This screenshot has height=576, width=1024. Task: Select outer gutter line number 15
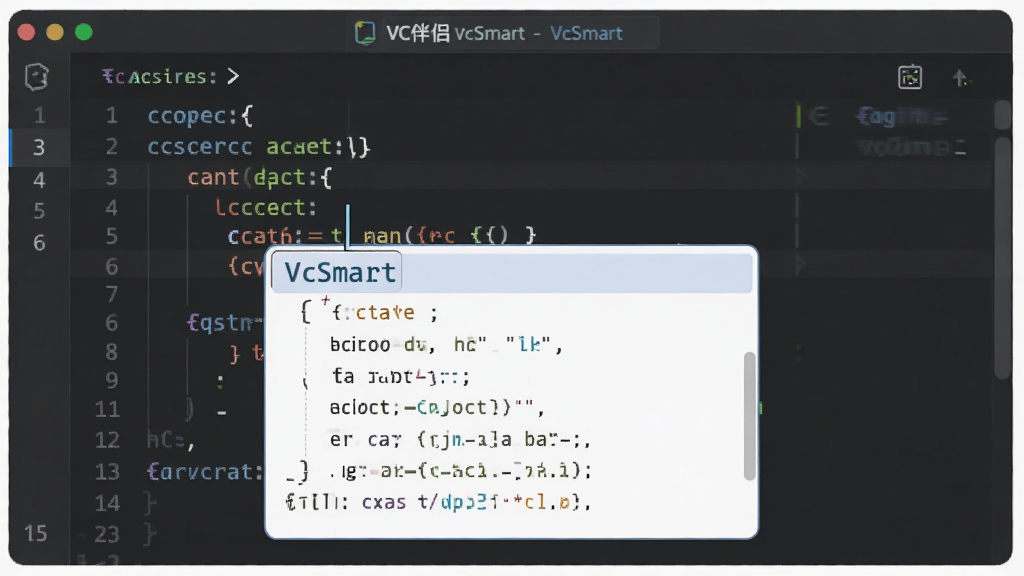36,534
